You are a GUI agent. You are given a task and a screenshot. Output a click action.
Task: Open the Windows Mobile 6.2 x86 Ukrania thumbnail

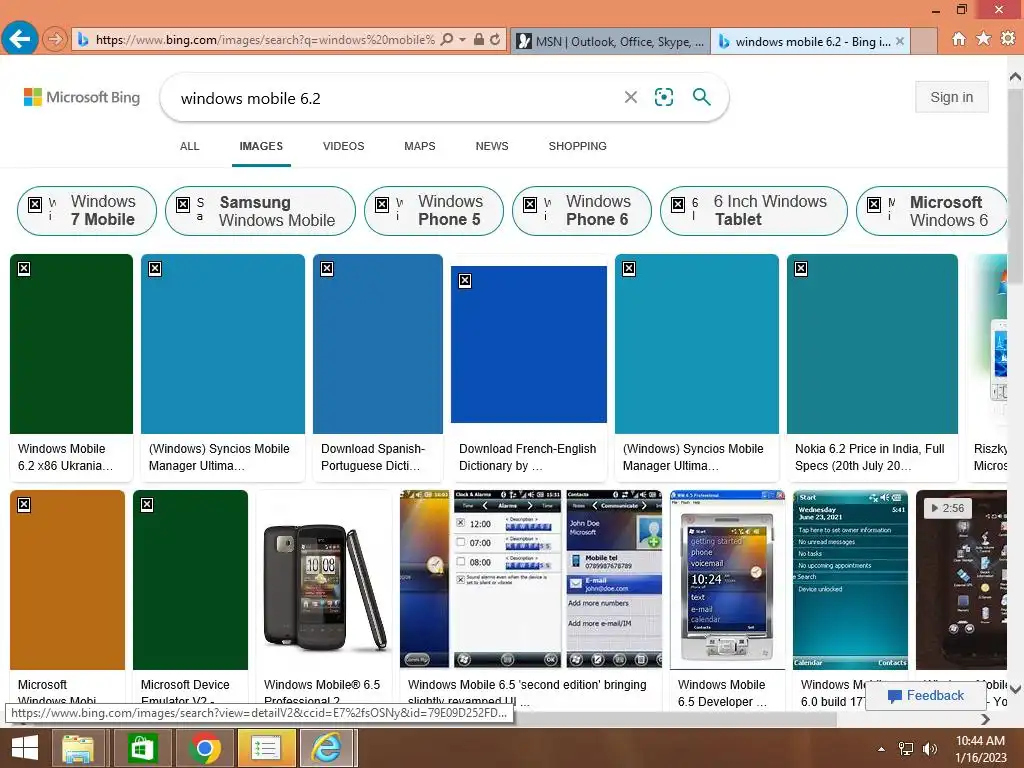71,344
